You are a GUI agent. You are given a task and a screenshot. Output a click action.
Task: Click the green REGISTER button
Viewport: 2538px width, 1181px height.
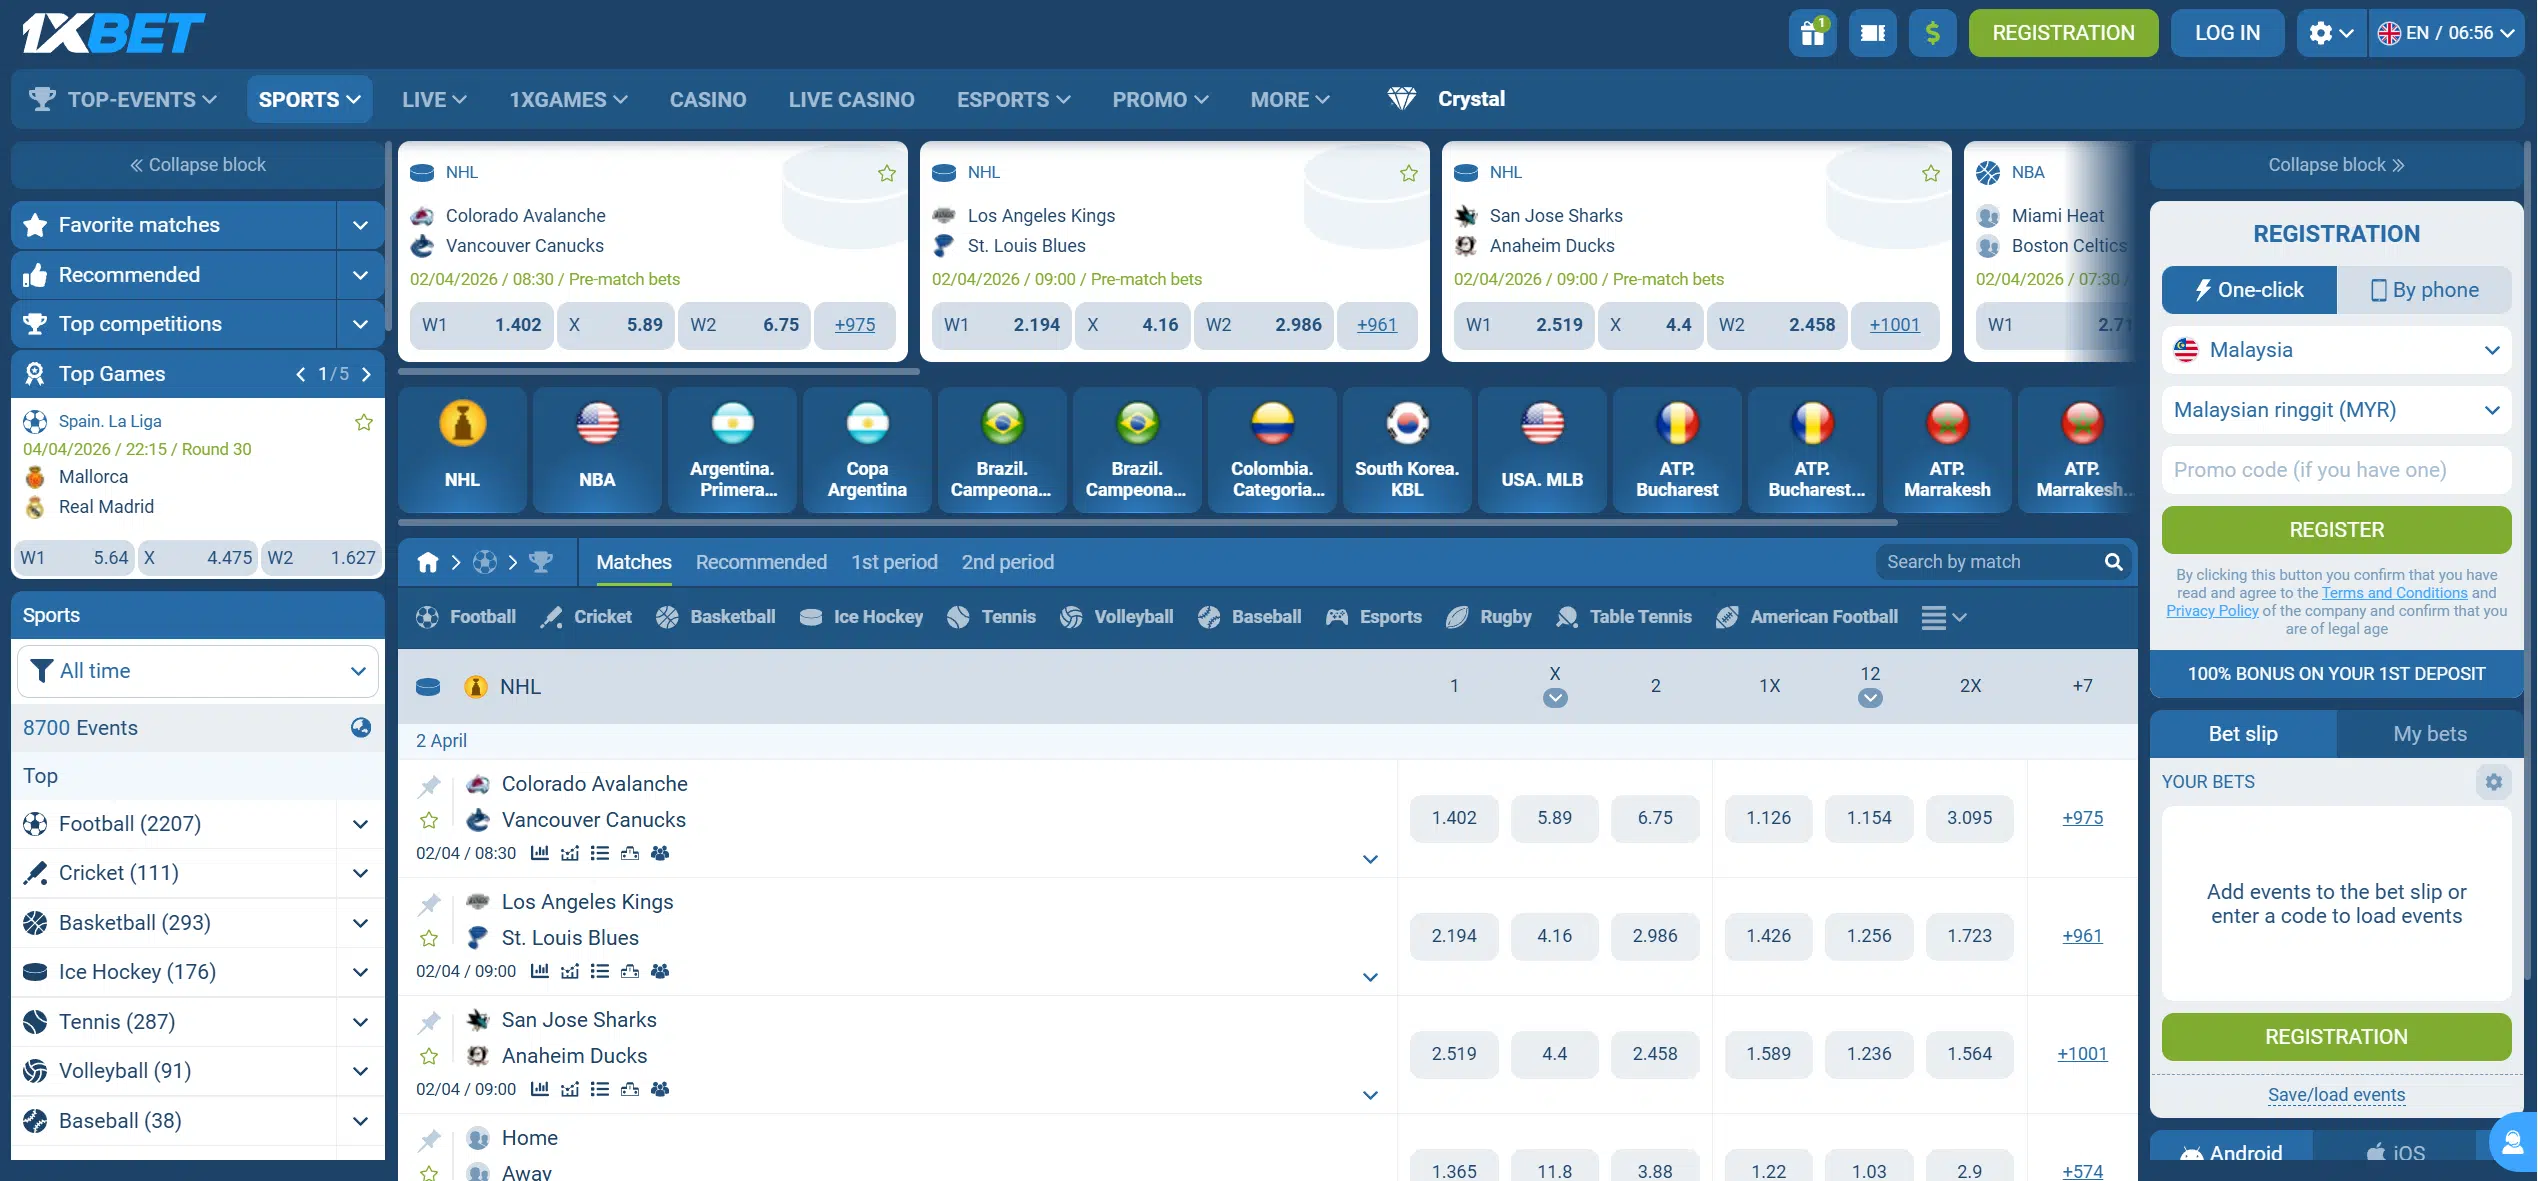(2336, 529)
